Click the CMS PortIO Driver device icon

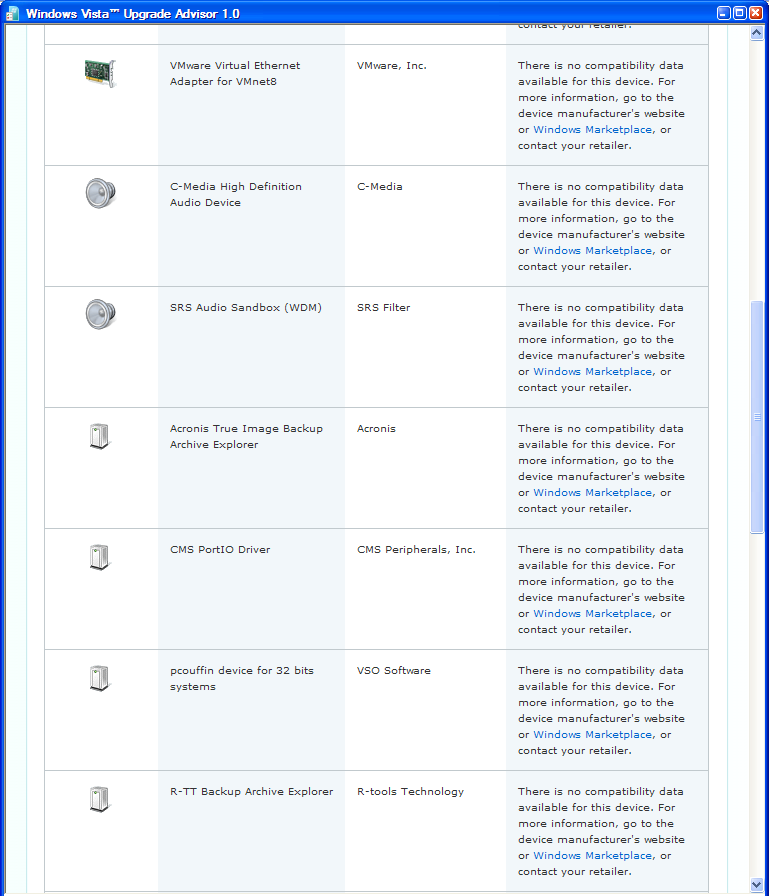99,558
